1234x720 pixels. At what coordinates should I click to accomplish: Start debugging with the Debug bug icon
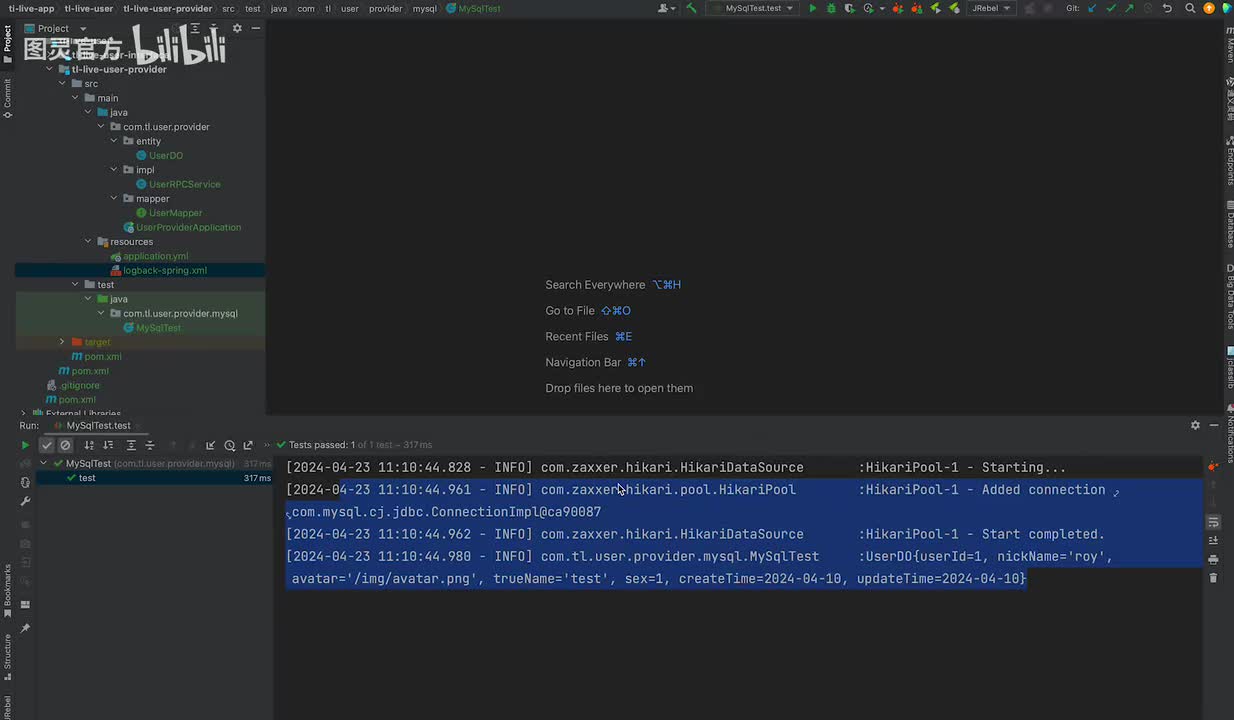[x=830, y=8]
